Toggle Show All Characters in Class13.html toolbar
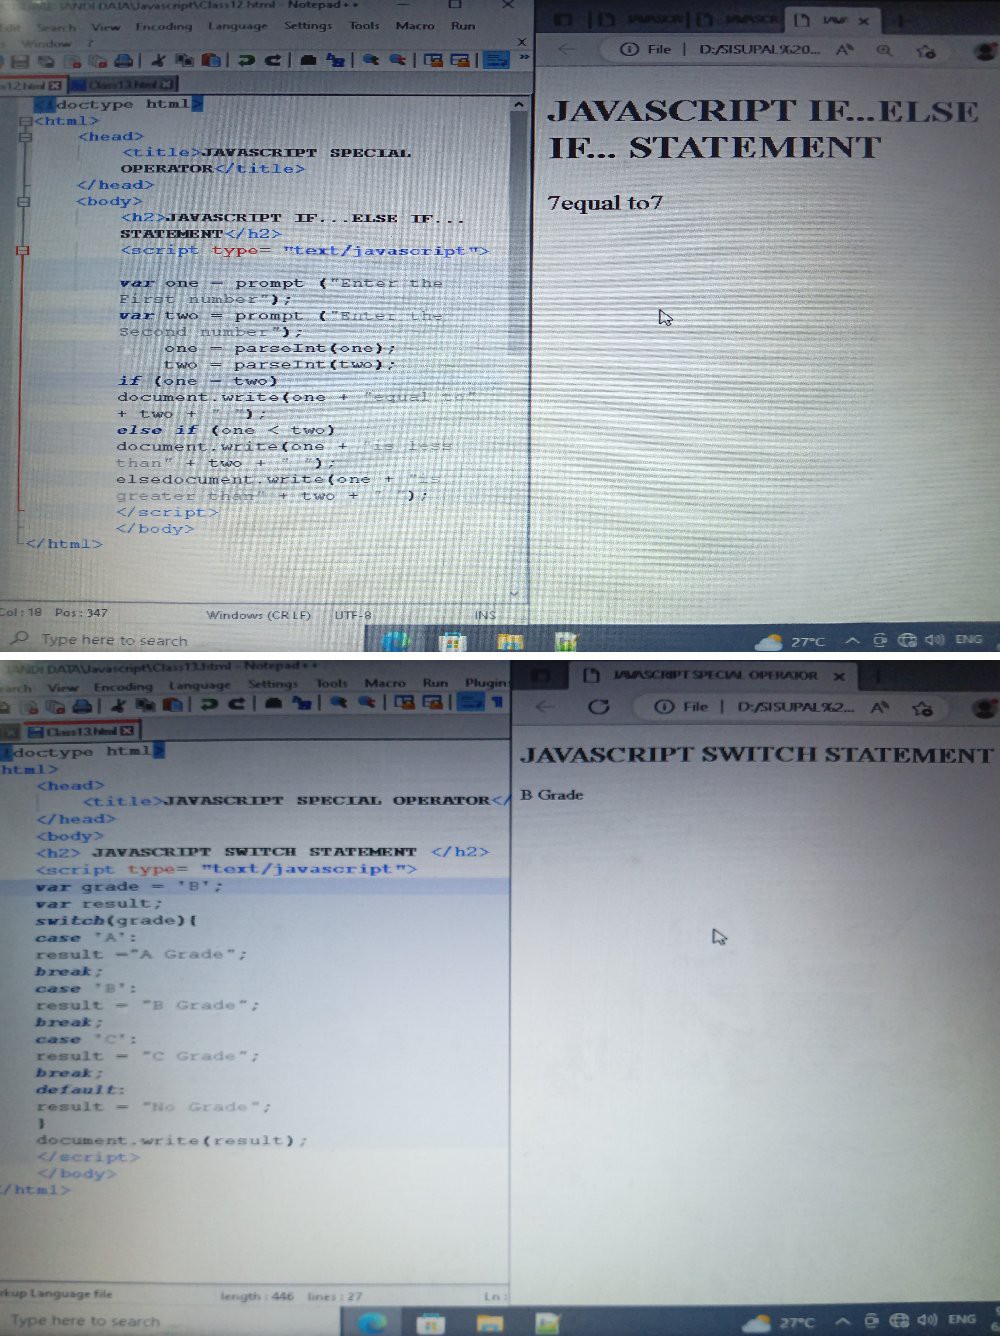This screenshot has height=1336, width=1000. coord(496,702)
